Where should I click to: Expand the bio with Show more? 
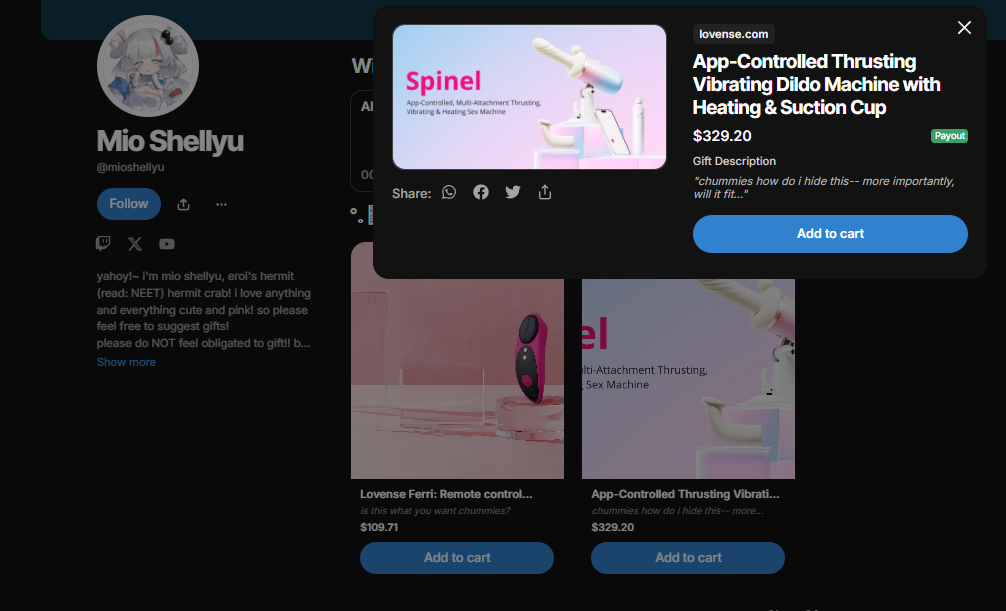126,362
